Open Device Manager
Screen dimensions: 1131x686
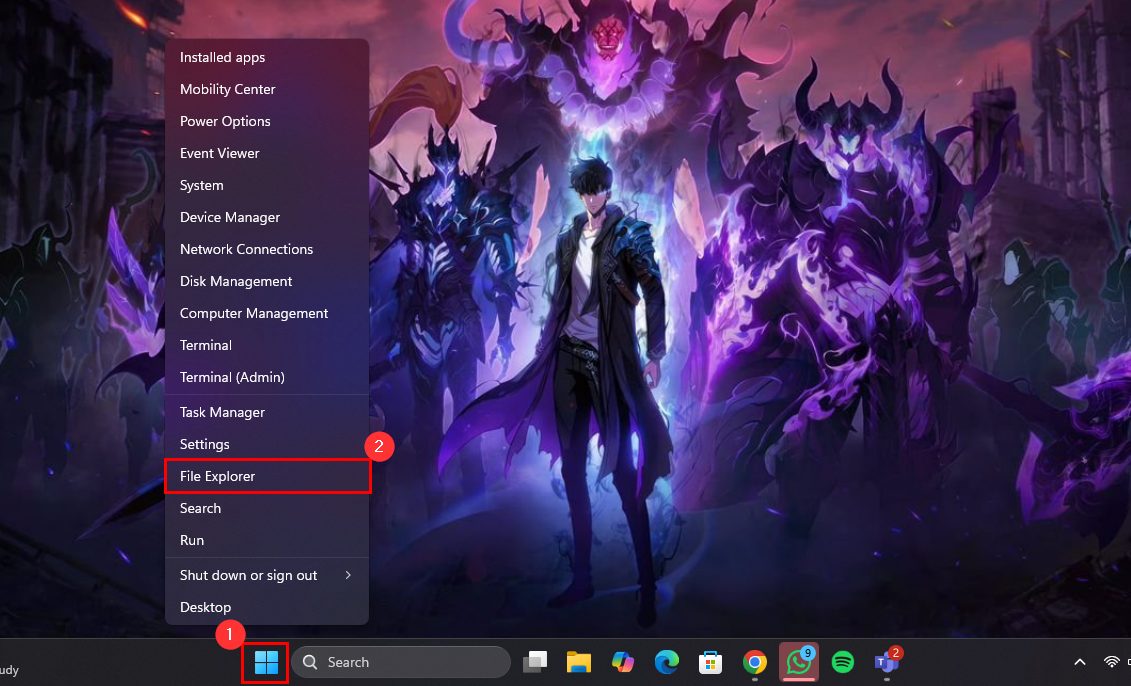point(267,217)
